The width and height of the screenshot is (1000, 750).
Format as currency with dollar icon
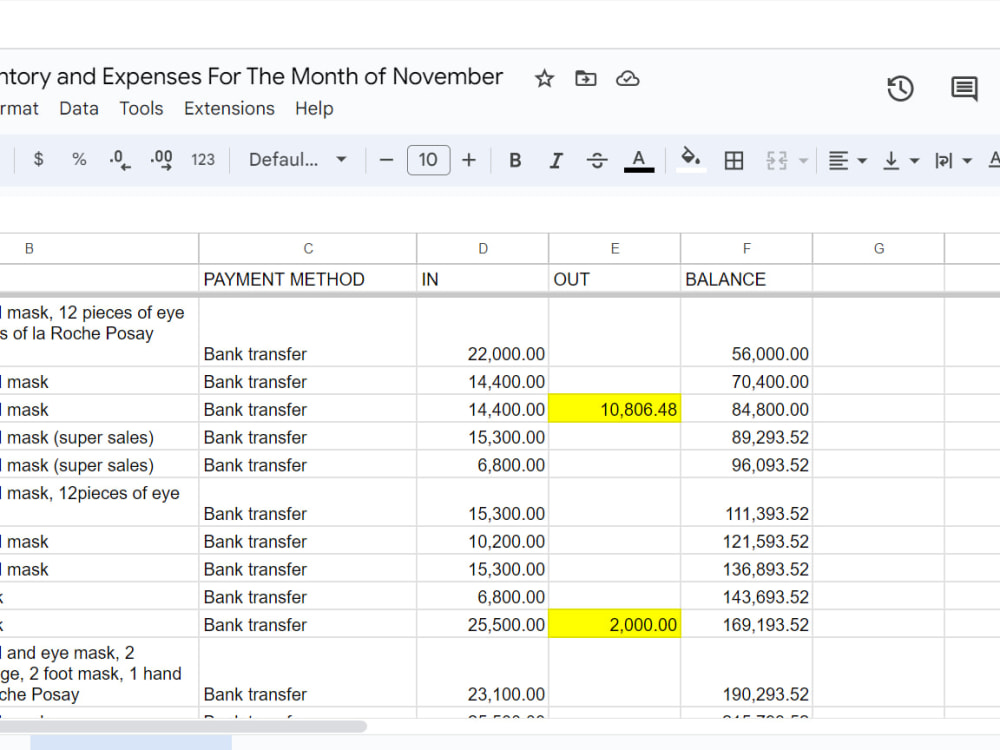click(x=38, y=159)
